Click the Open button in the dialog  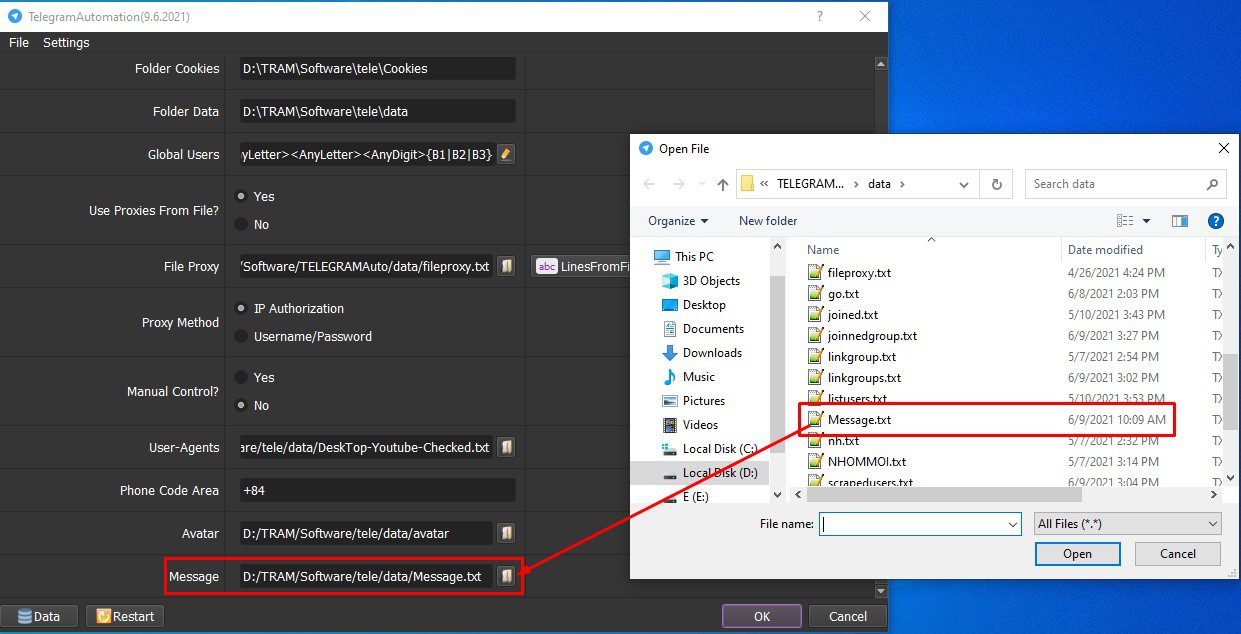click(x=1077, y=554)
